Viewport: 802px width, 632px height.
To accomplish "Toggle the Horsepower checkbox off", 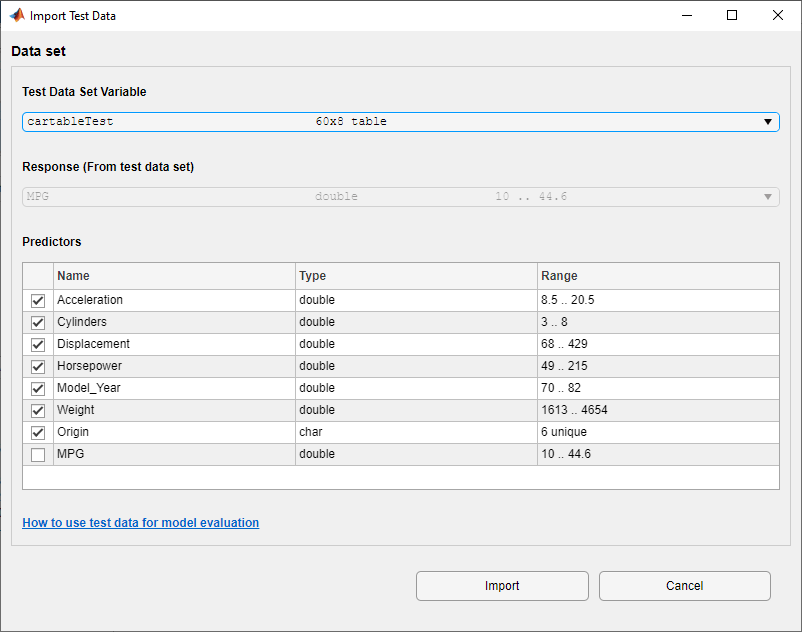I will pos(37,366).
